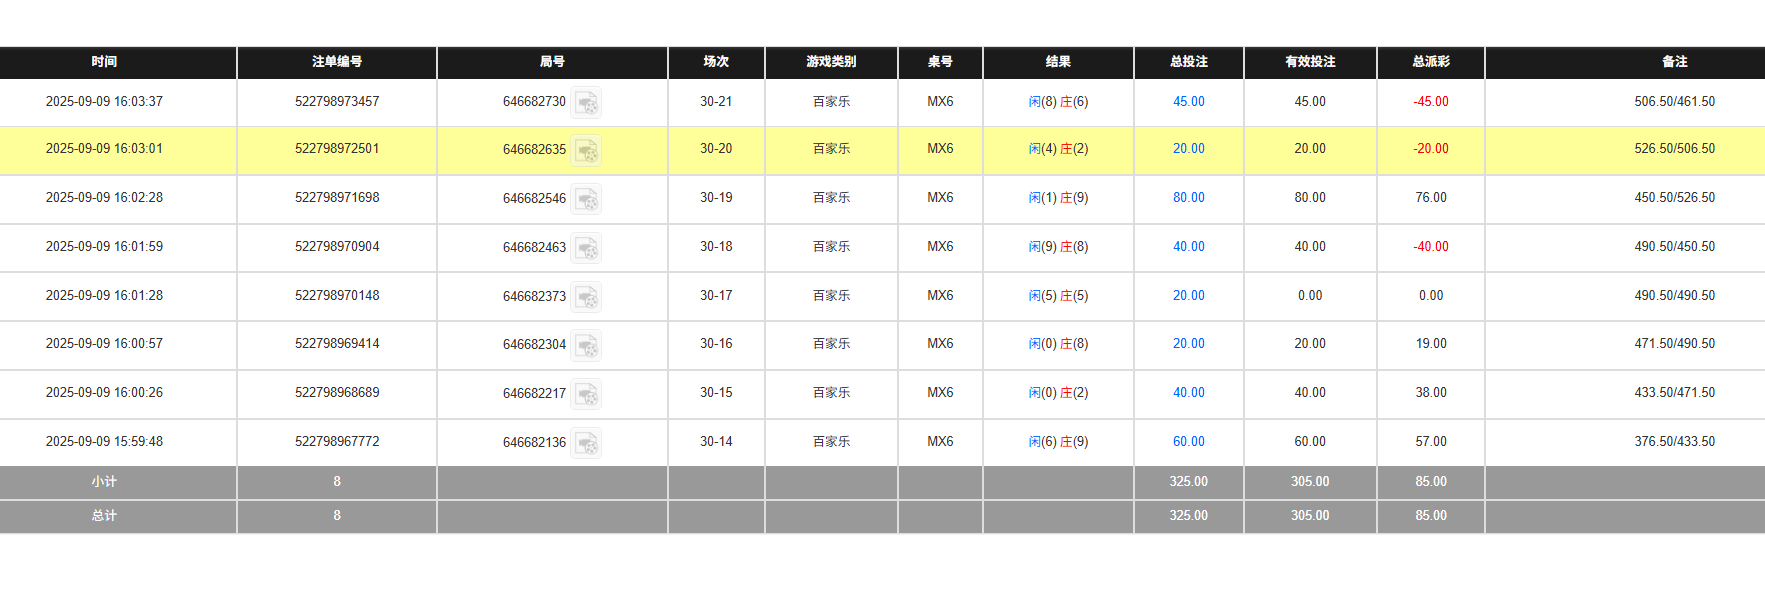Click the 总派彩 column header
Viewport: 1765px width, 599px height.
[x=1430, y=62]
